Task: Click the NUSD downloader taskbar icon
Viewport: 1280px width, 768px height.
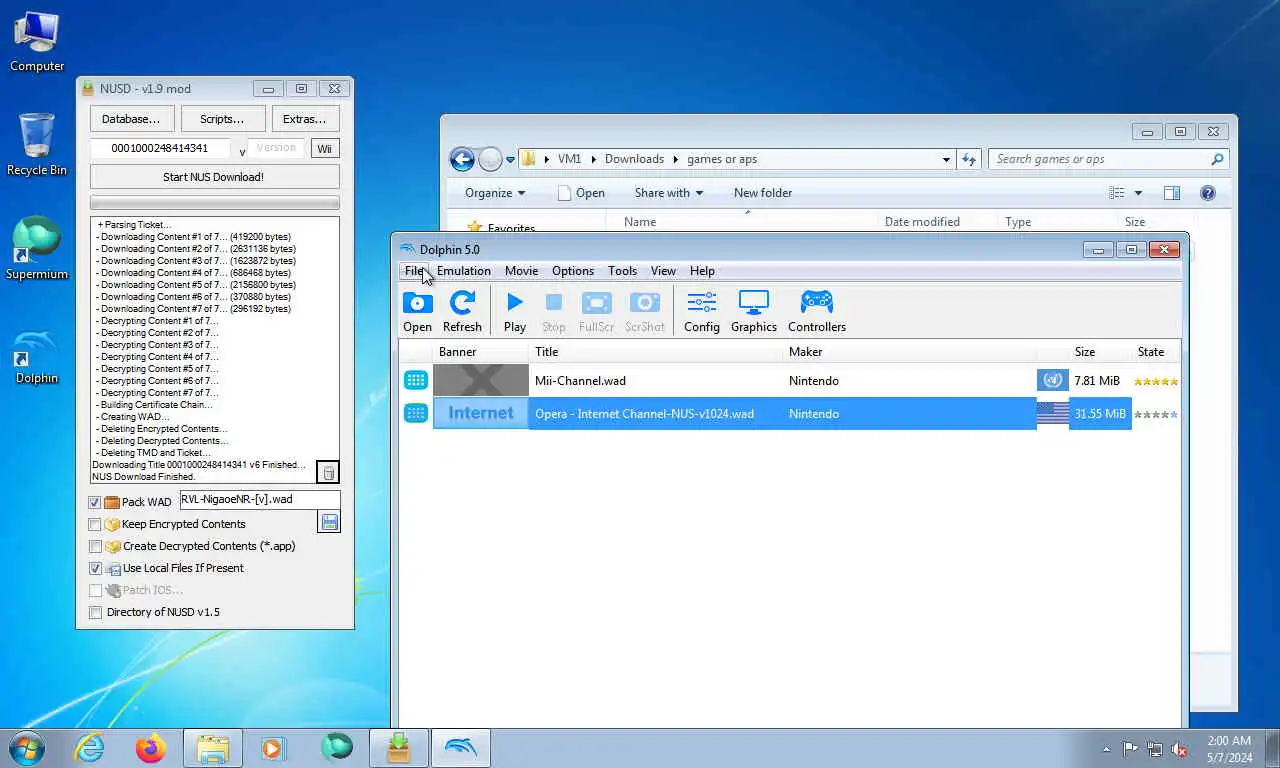Action: pos(399,748)
